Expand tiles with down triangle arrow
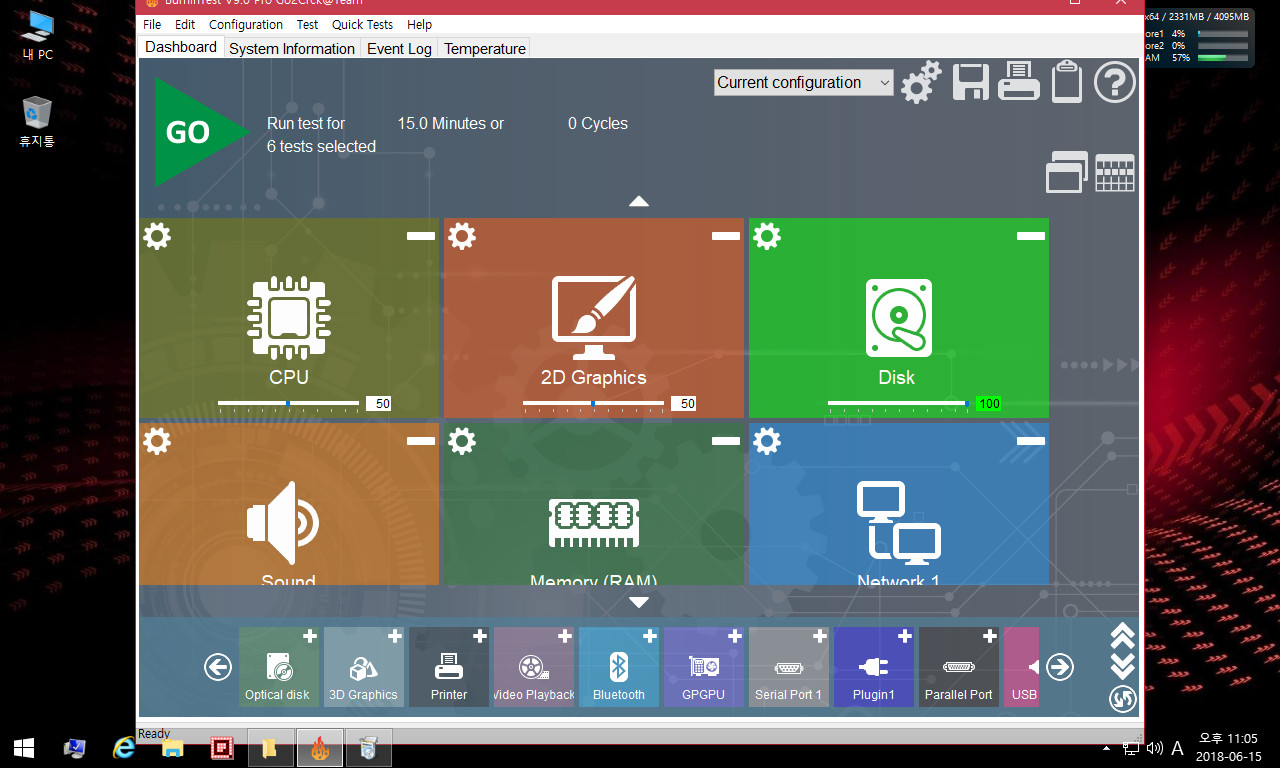Image resolution: width=1280 pixels, height=768 pixels. click(639, 602)
